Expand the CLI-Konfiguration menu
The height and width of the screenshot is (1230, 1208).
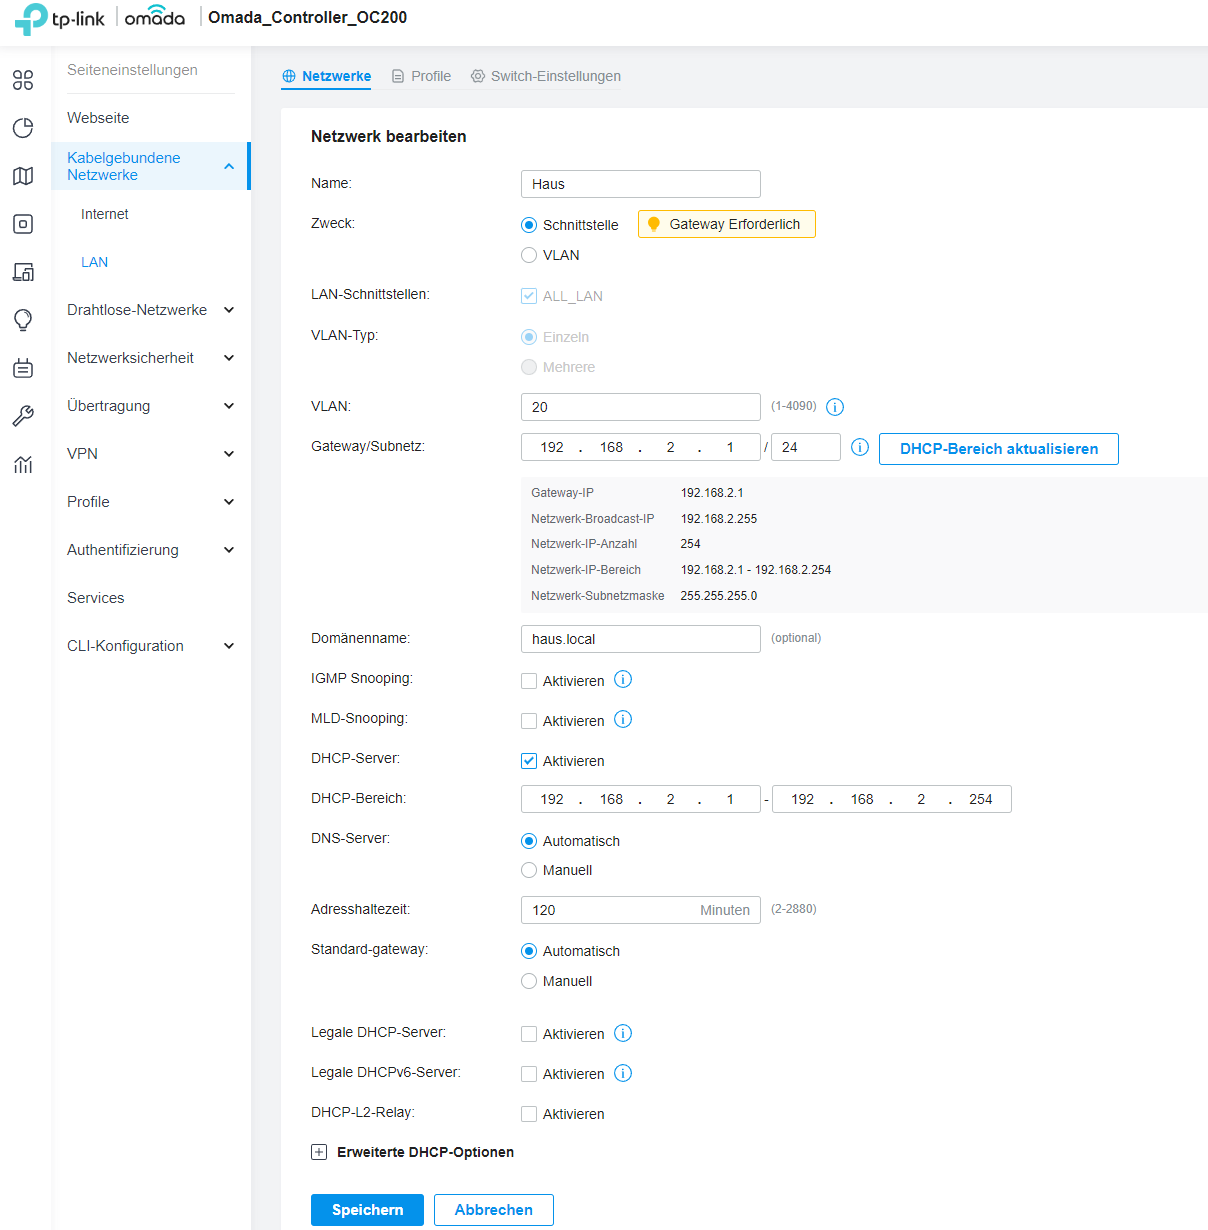[229, 646]
